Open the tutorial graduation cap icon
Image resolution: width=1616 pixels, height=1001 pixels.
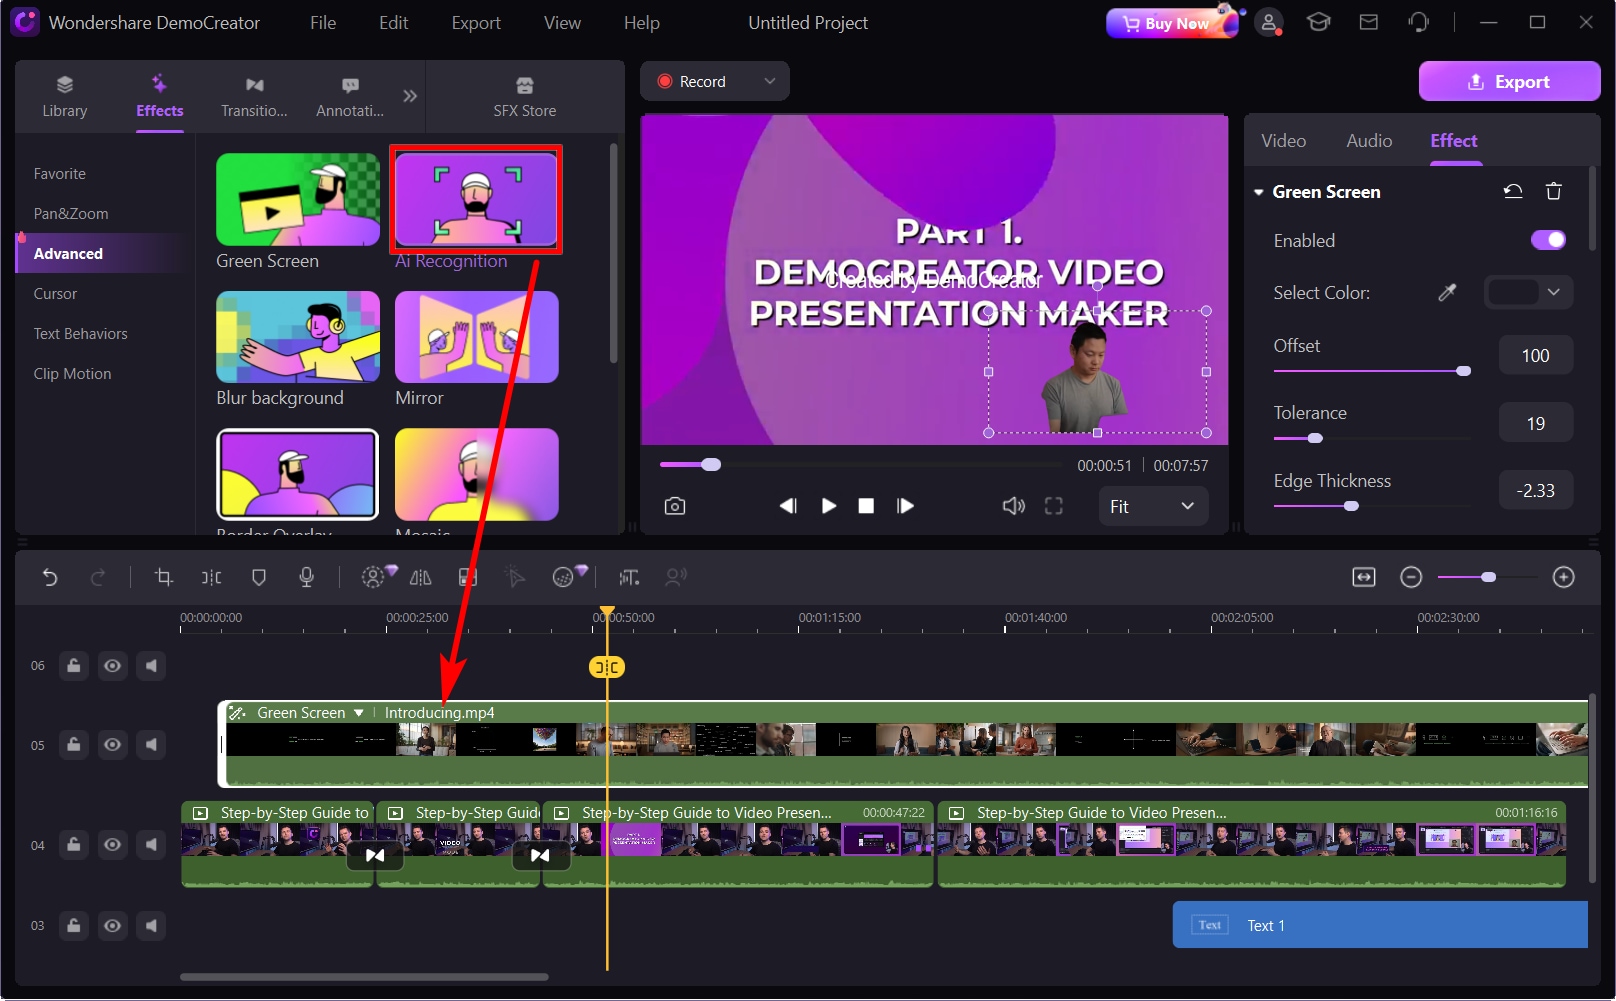coord(1319,22)
